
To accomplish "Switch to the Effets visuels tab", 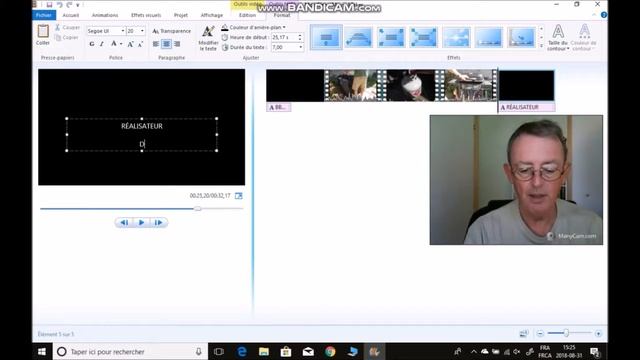I will [146, 15].
